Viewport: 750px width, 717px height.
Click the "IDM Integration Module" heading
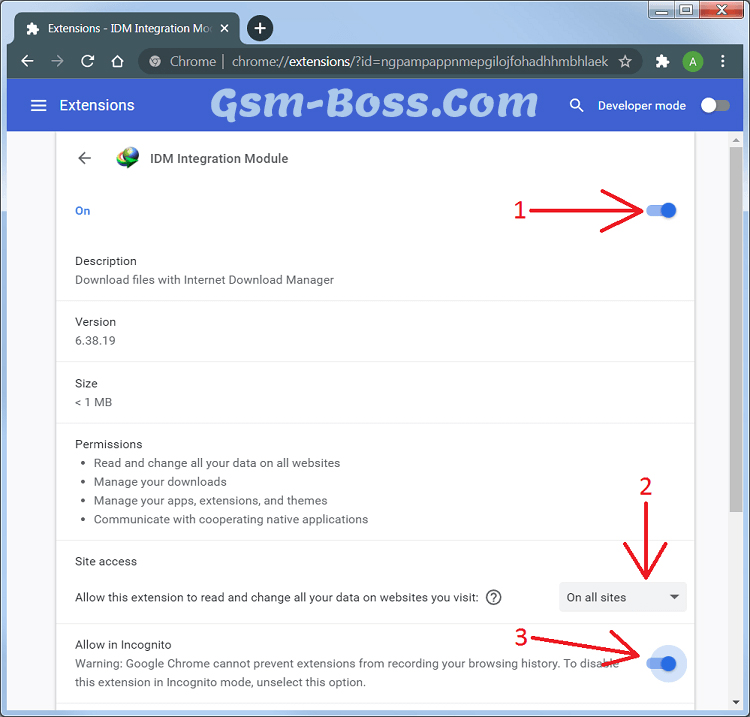click(x=219, y=158)
